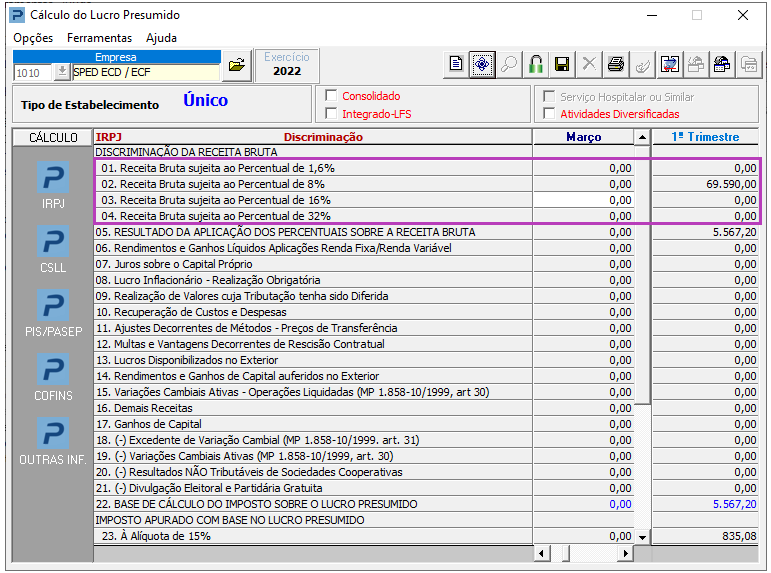The image size is (771, 573).
Task: Select row 23. À Alíquota de 15%
Action: [313, 536]
